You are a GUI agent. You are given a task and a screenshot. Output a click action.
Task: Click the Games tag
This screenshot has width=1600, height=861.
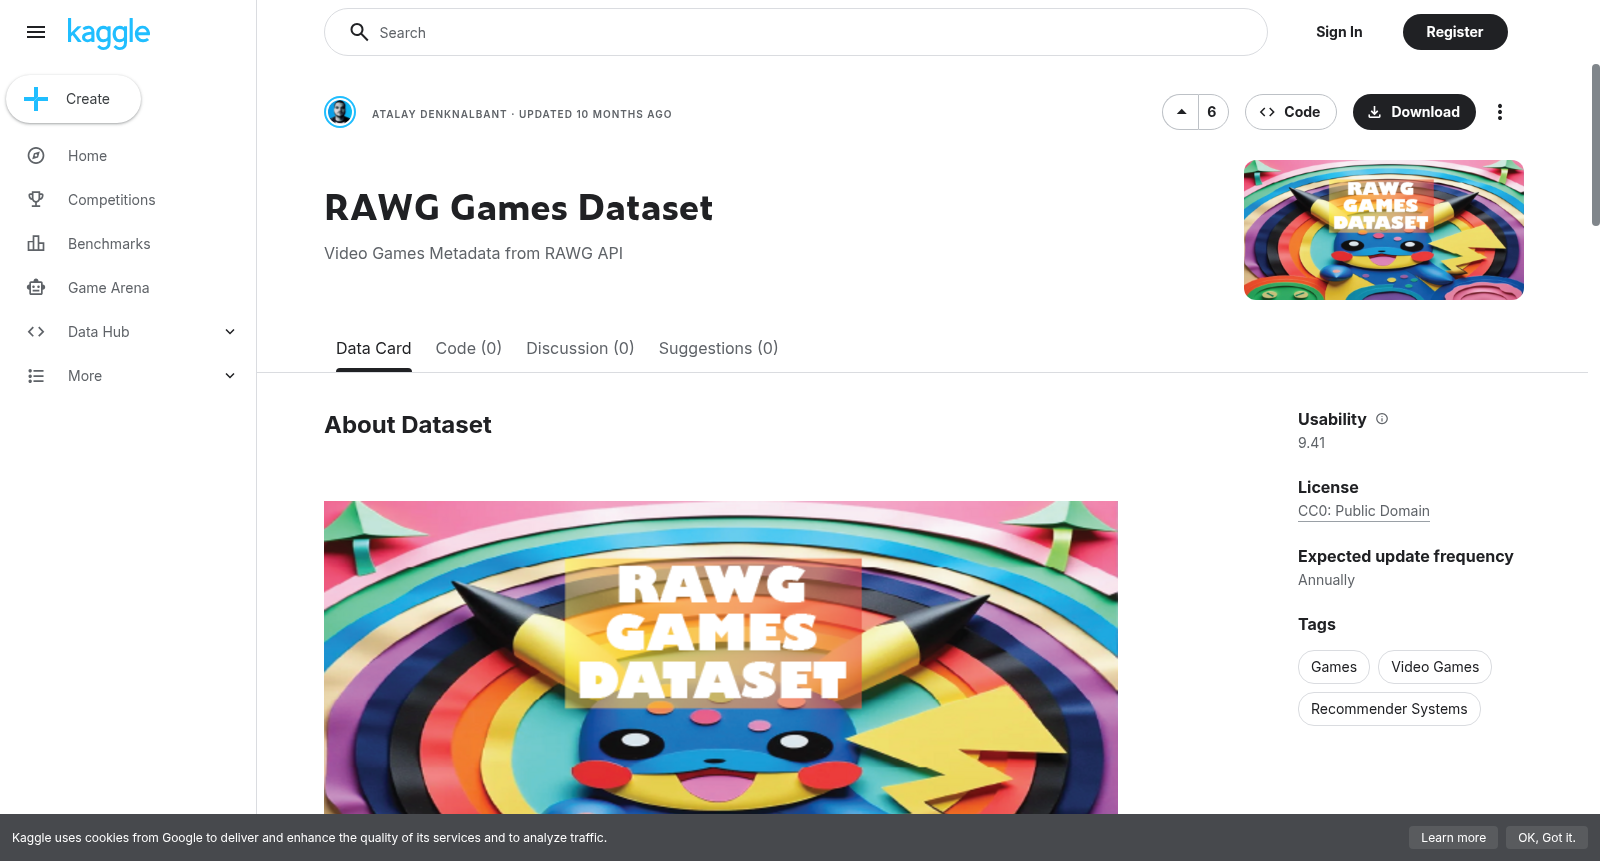pos(1334,667)
